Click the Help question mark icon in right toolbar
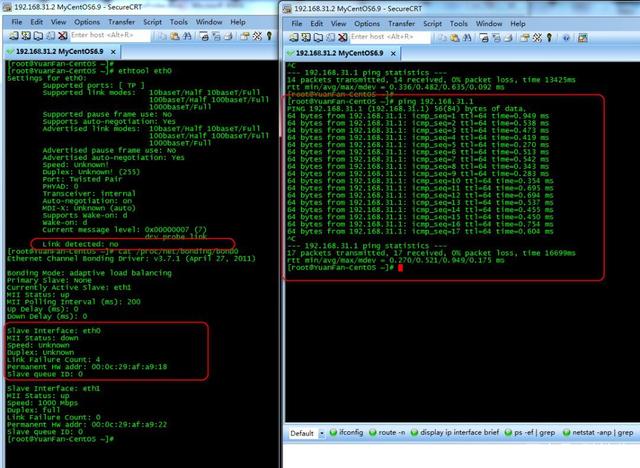The width and height of the screenshot is (640, 468). [x=566, y=38]
